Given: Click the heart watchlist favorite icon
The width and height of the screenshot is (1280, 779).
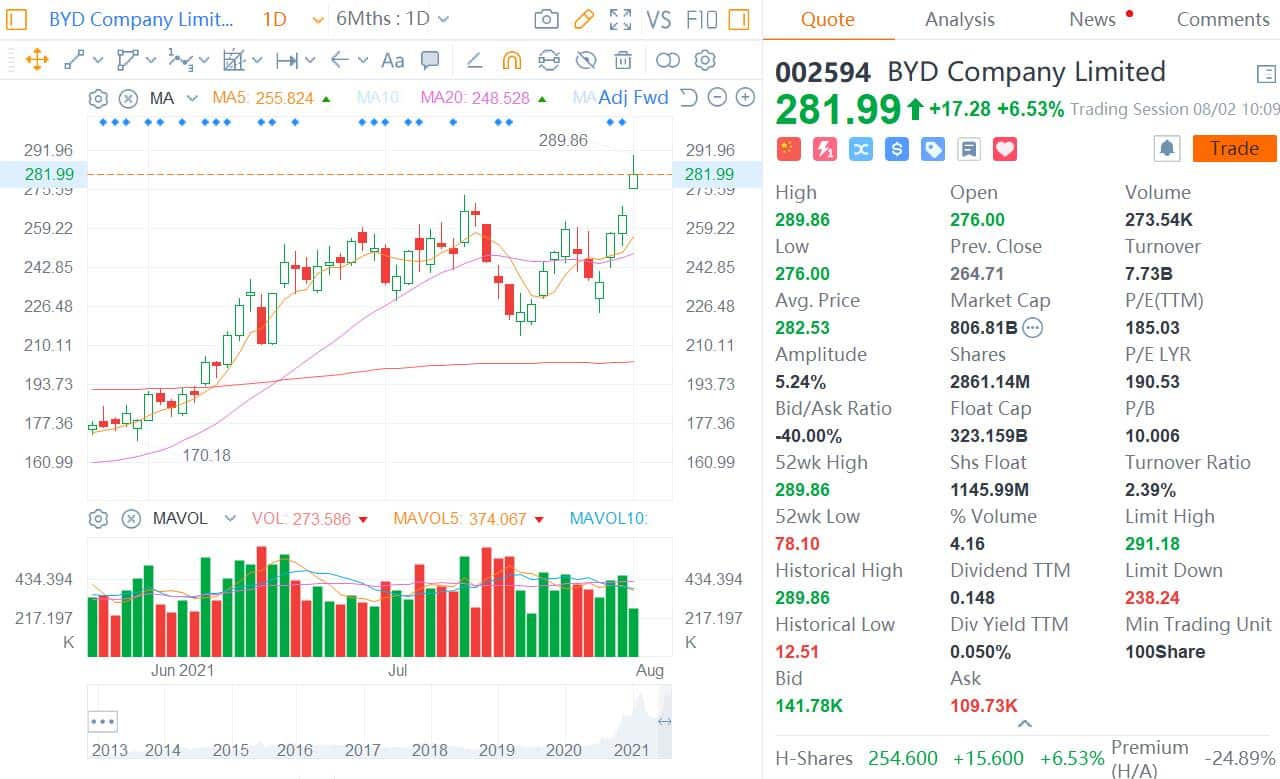Looking at the screenshot, I should coord(1005,149).
